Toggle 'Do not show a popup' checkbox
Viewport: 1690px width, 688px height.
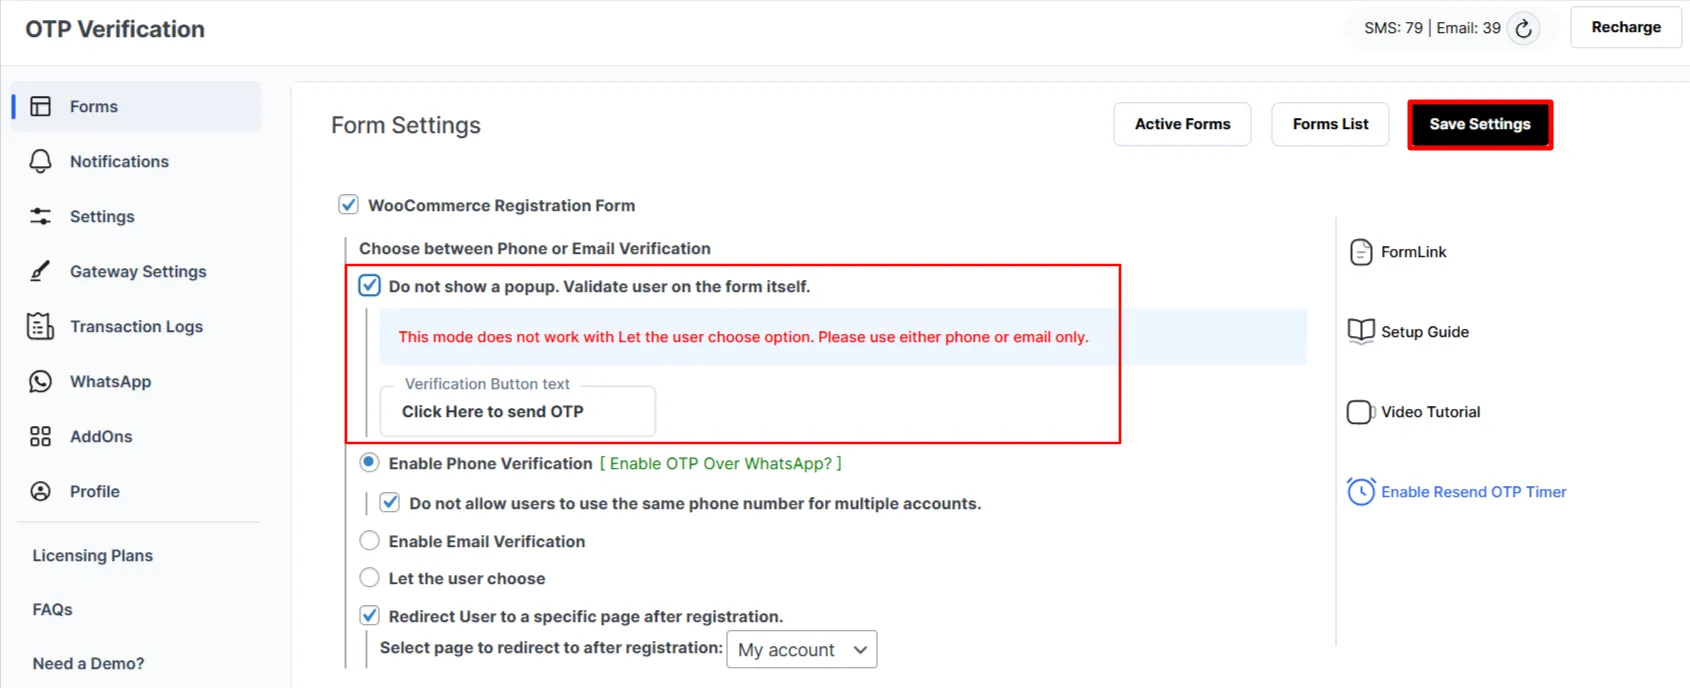pos(369,286)
